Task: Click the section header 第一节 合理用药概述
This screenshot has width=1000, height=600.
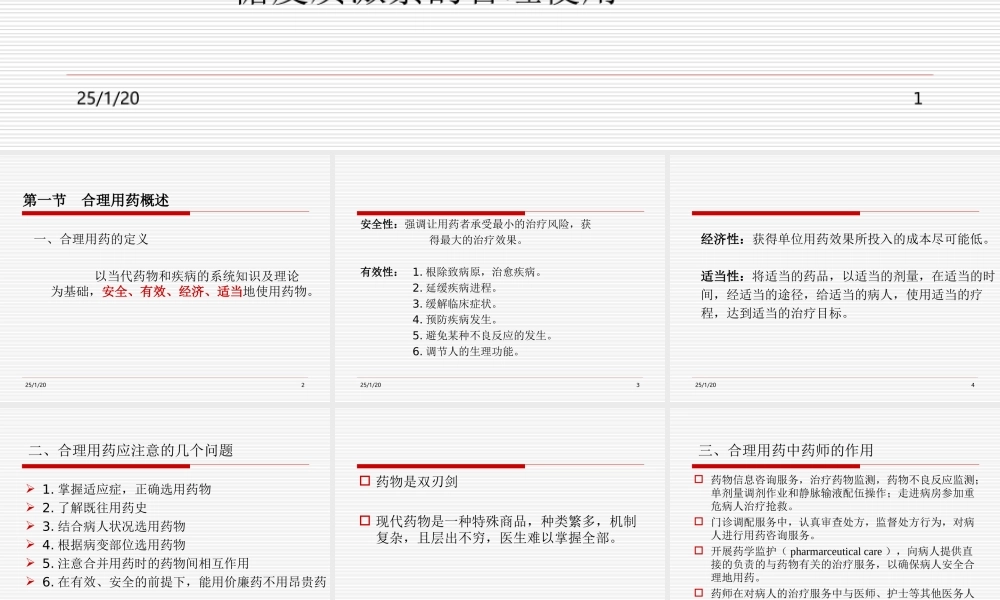Action: coord(95,199)
